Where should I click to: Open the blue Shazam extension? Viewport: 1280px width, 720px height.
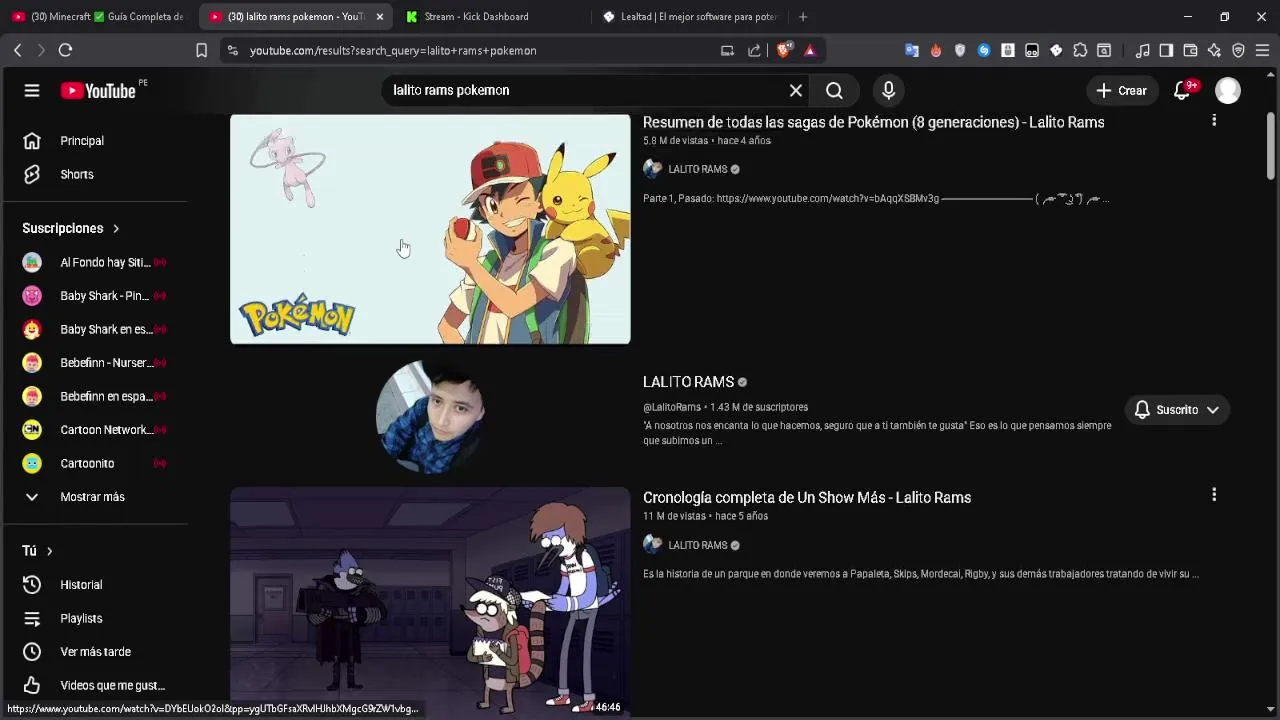[984, 50]
